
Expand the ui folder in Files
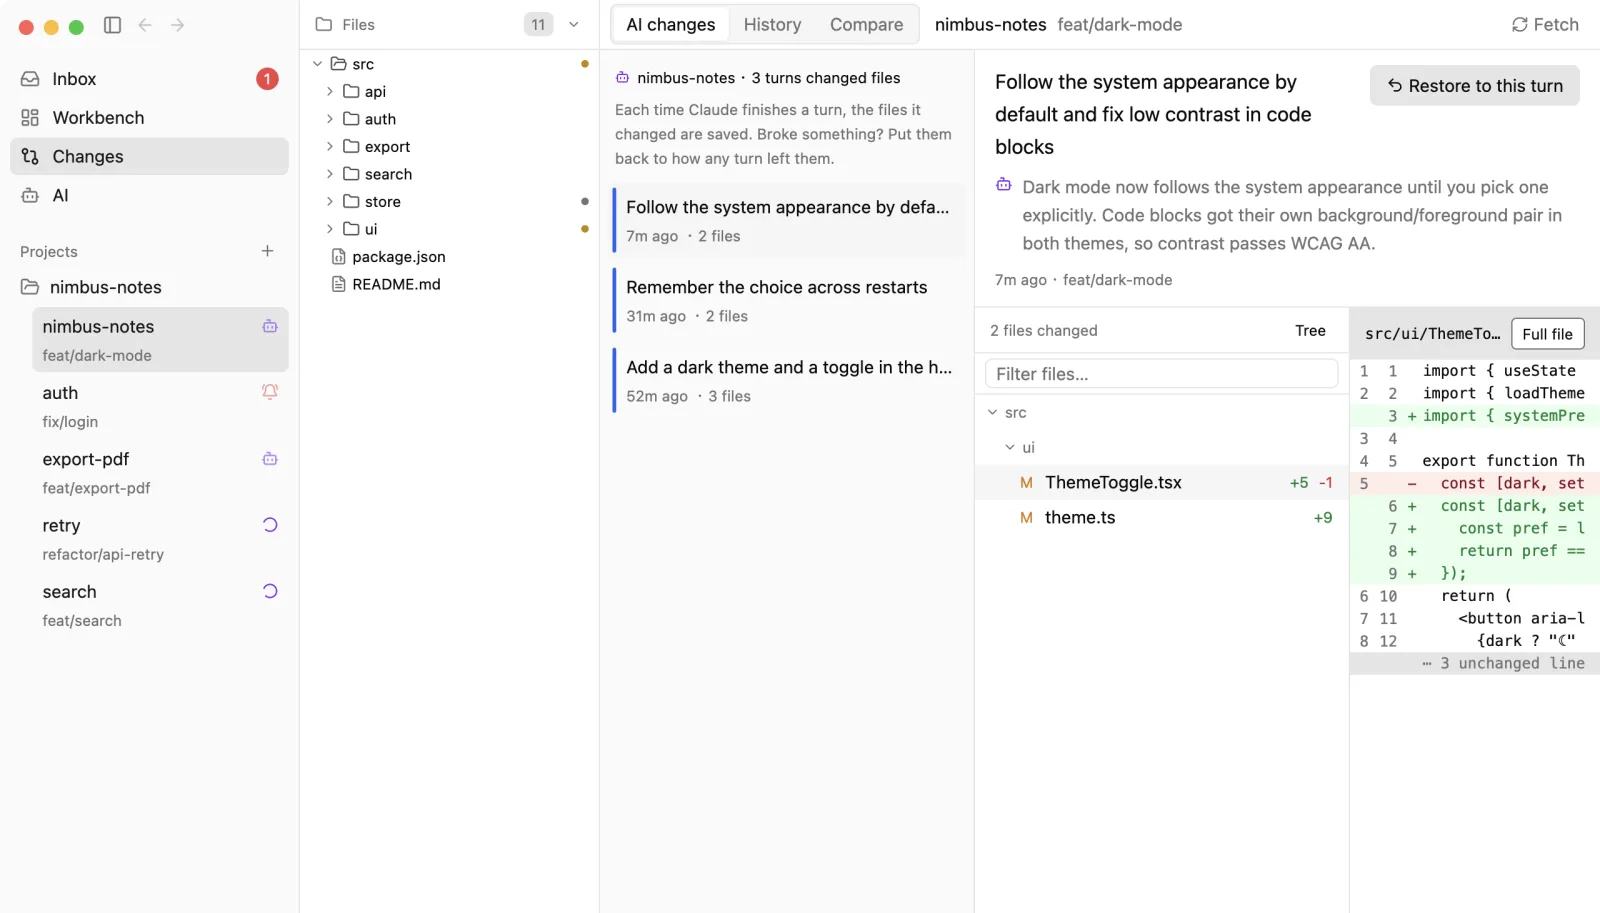click(x=330, y=229)
